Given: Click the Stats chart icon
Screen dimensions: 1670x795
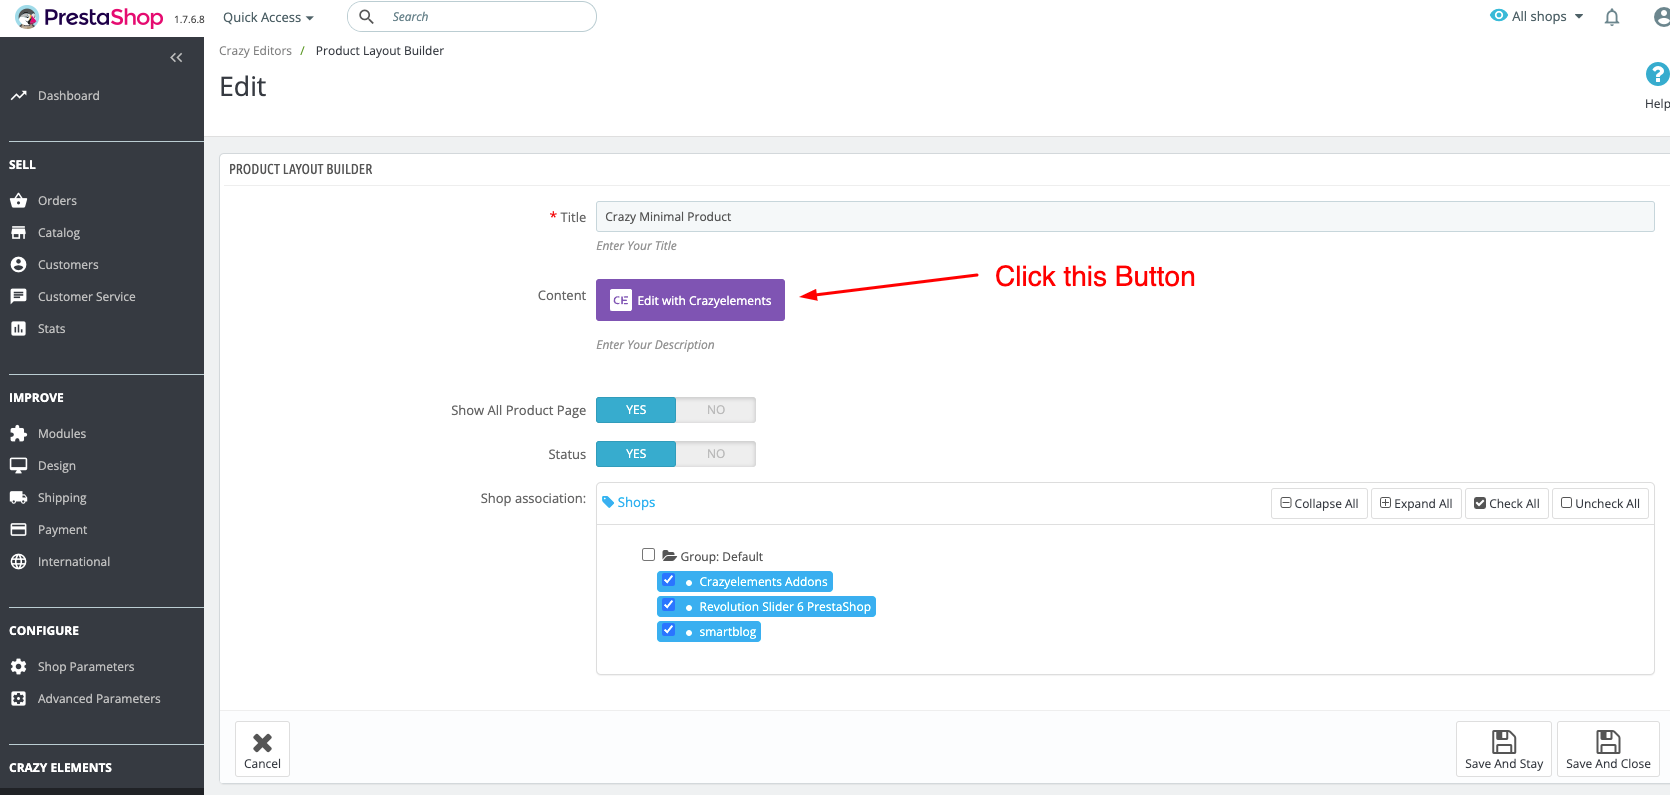Looking at the screenshot, I should (x=18, y=329).
